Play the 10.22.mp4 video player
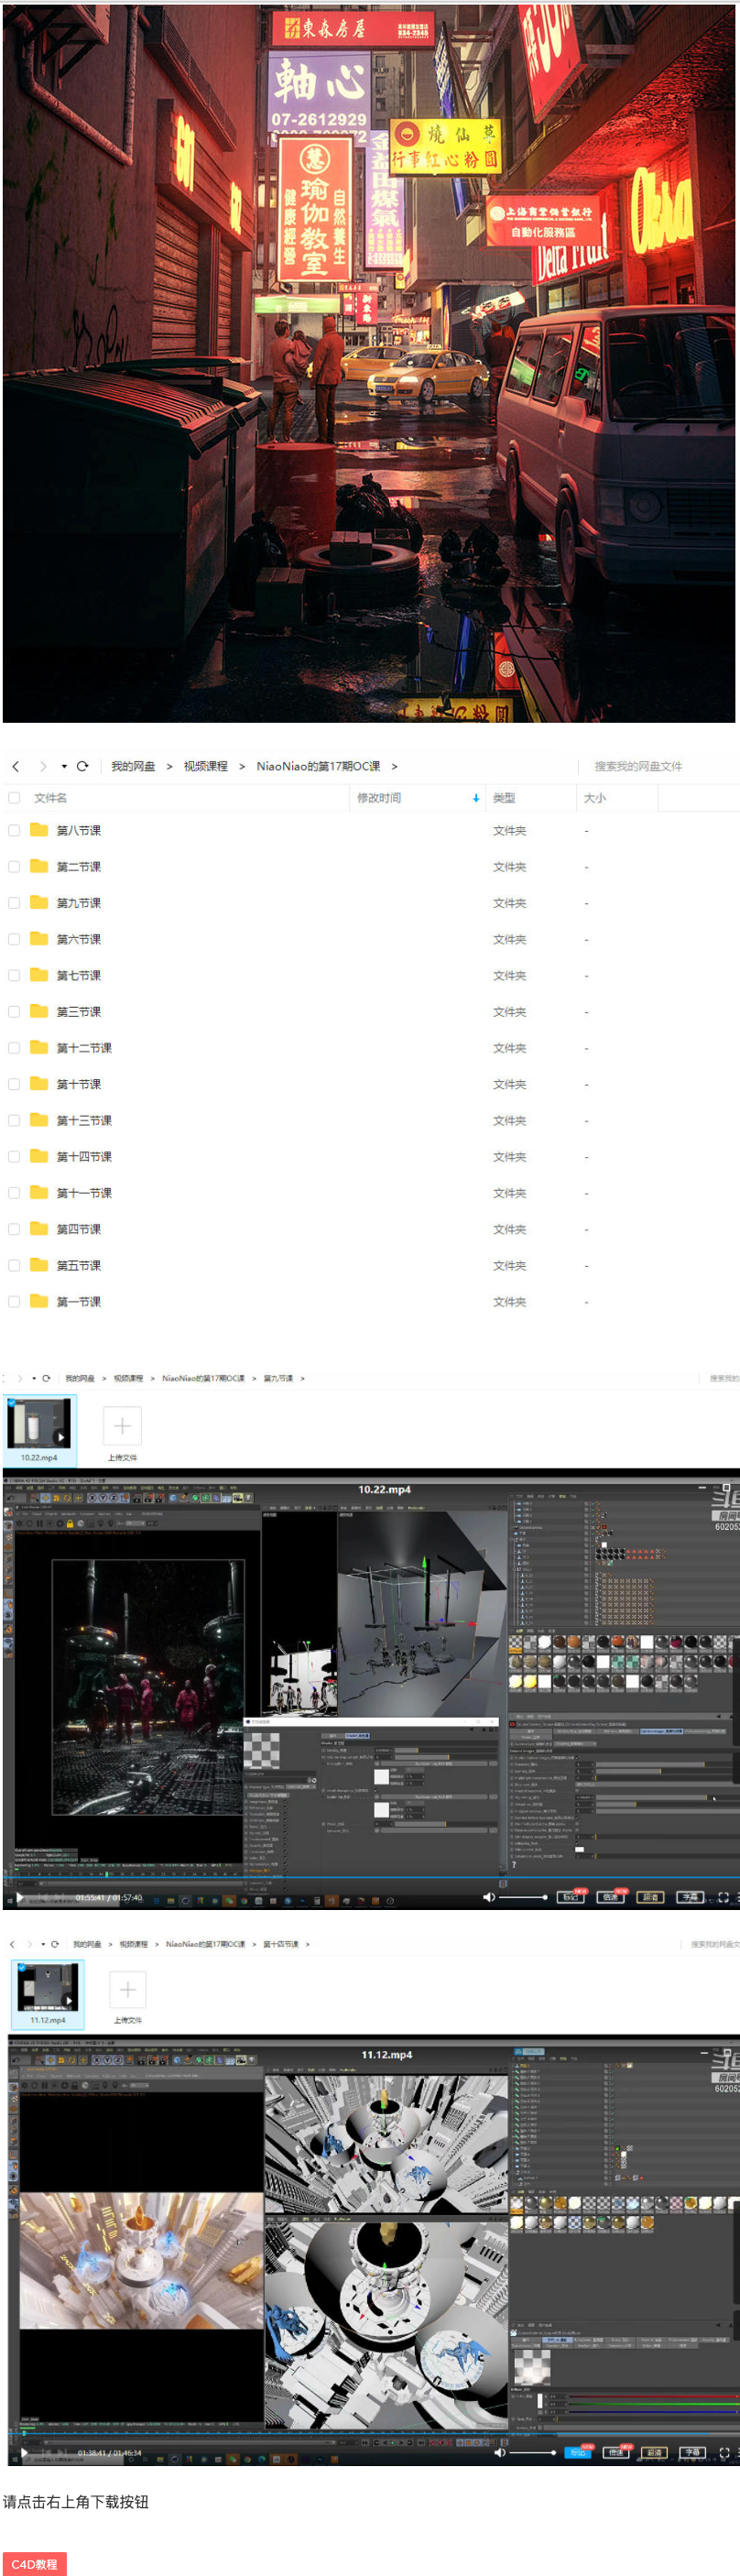The height and width of the screenshot is (2576, 740). click(x=19, y=1897)
